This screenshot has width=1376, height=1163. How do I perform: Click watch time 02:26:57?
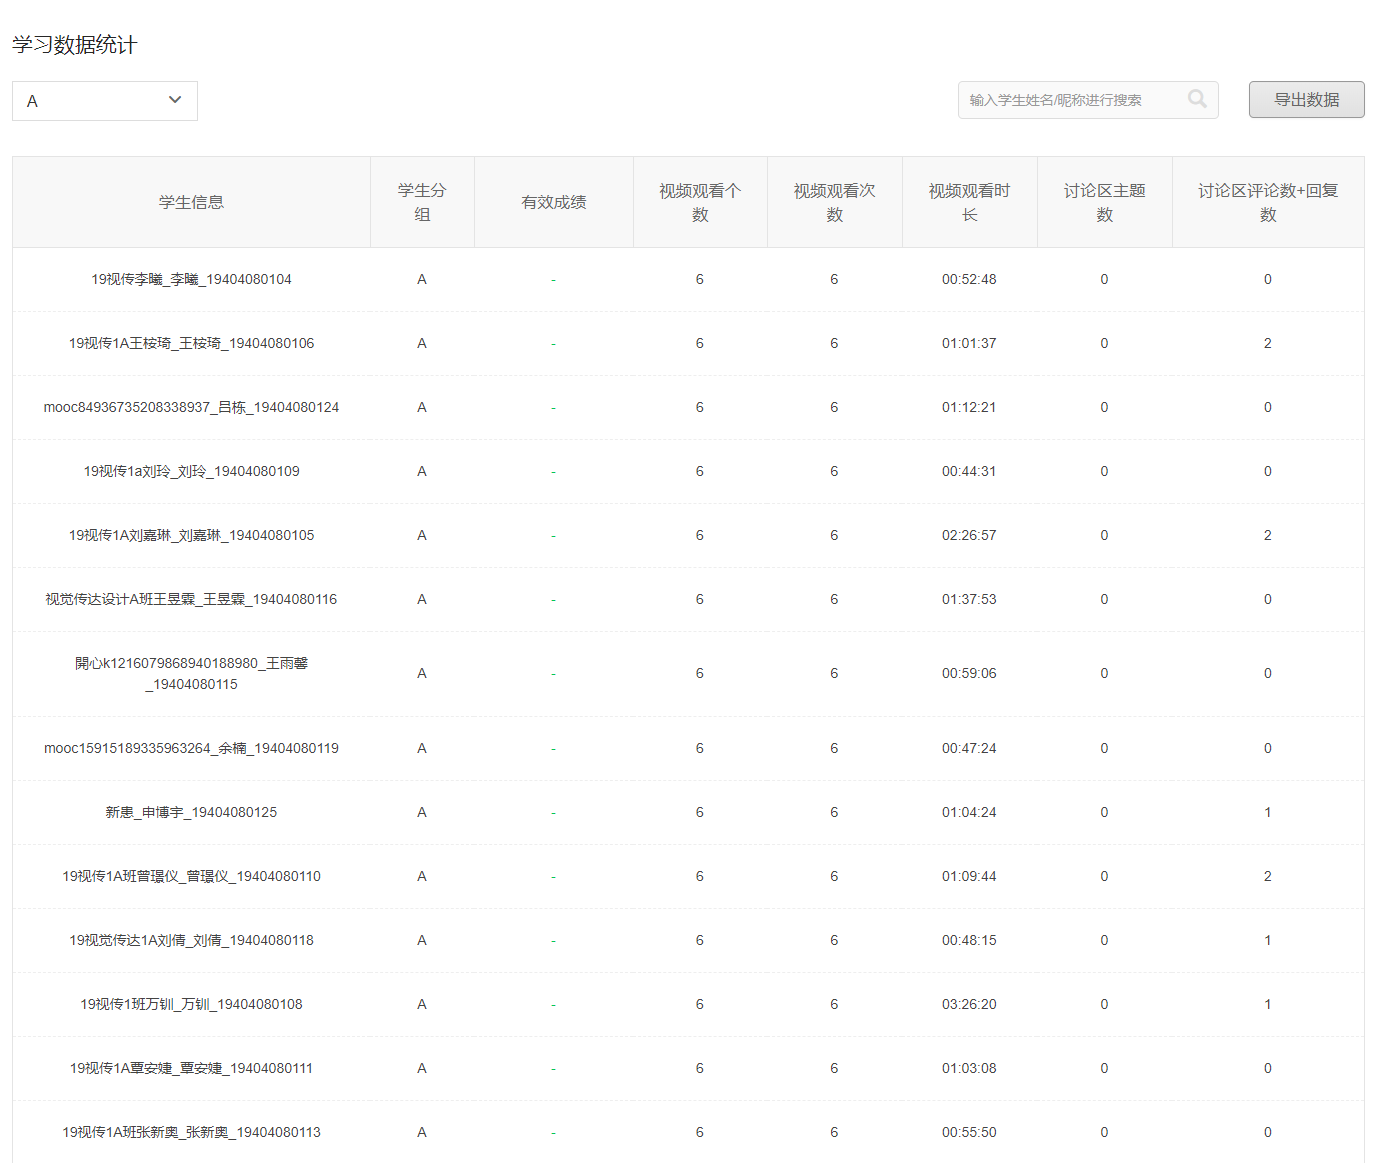[968, 535]
